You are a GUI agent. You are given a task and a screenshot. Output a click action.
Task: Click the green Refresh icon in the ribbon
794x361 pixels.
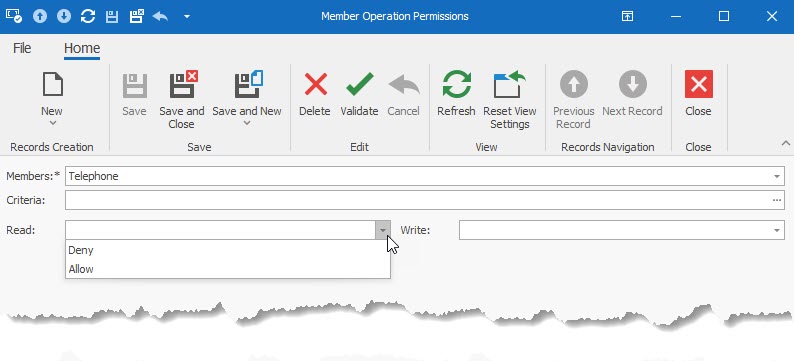pos(456,84)
